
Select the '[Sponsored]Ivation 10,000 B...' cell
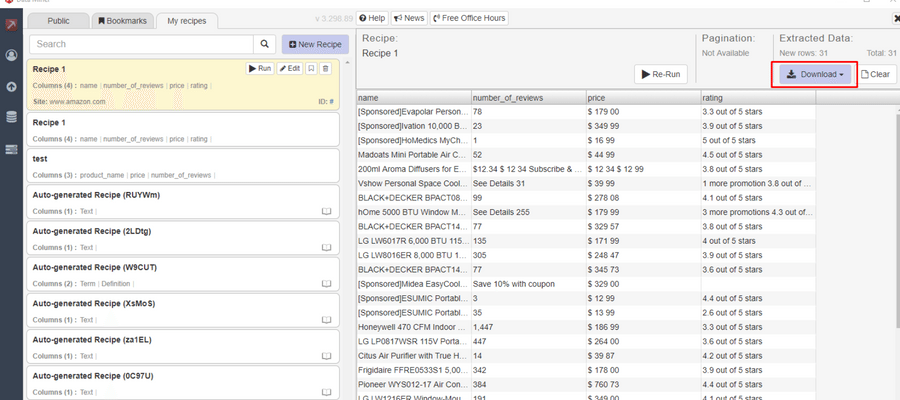414,126
